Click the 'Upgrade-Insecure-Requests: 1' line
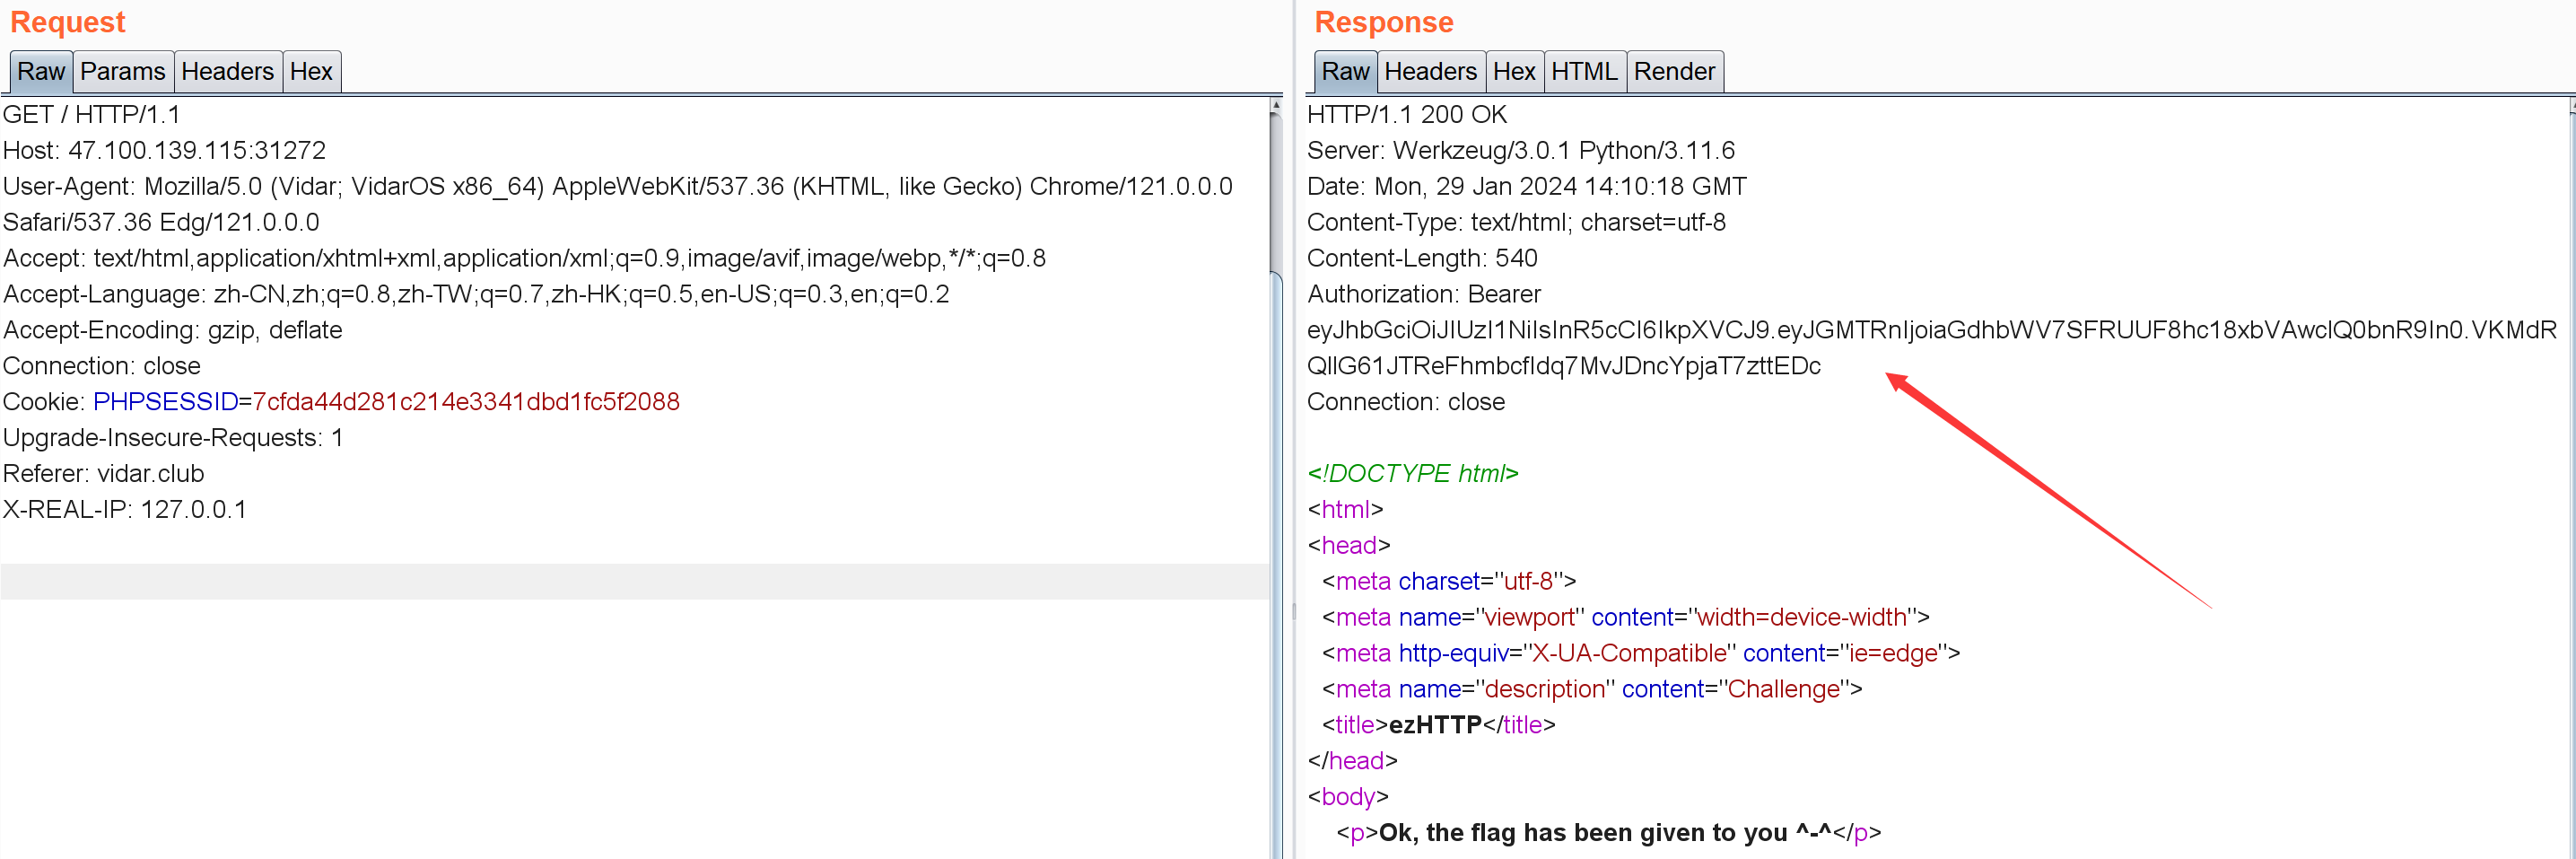Viewport: 2576px width, 859px height. coord(174,439)
